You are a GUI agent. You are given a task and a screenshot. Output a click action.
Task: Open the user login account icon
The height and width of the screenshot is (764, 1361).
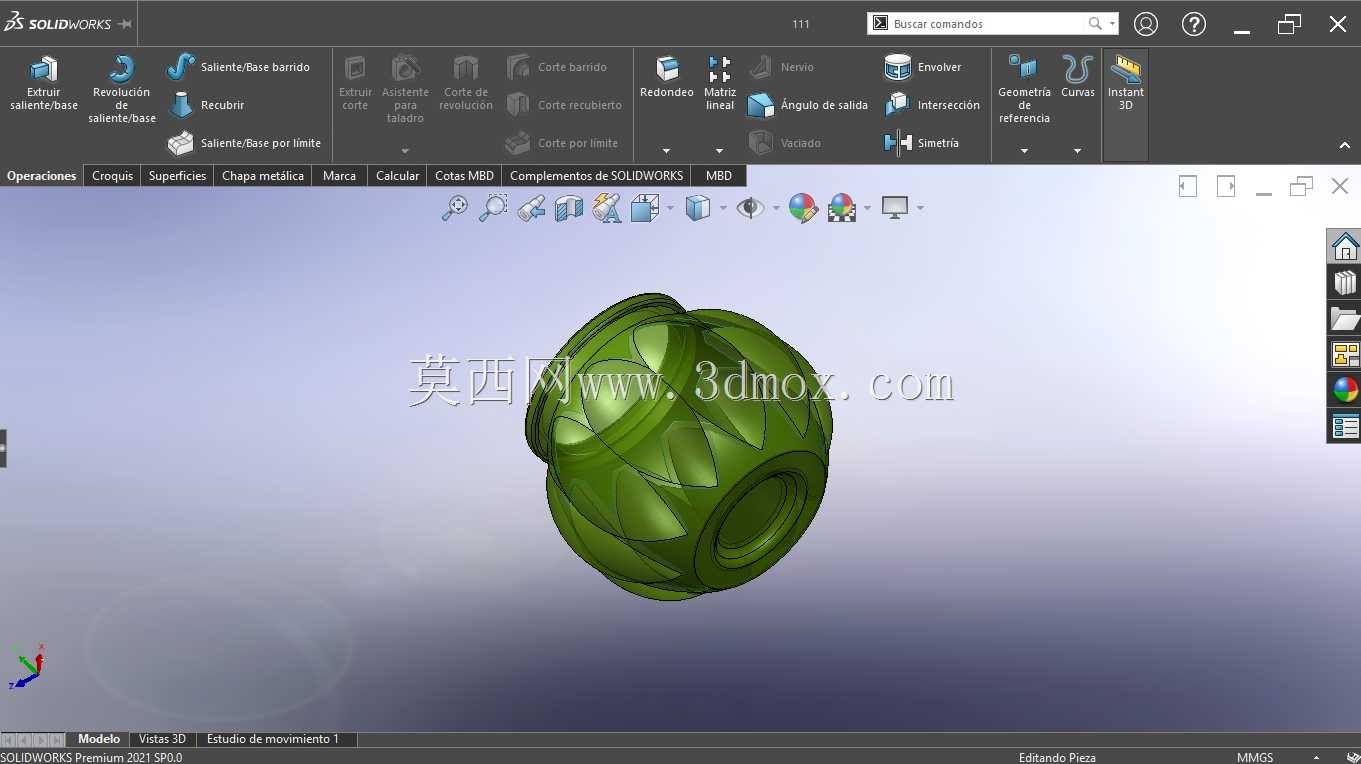click(1146, 24)
